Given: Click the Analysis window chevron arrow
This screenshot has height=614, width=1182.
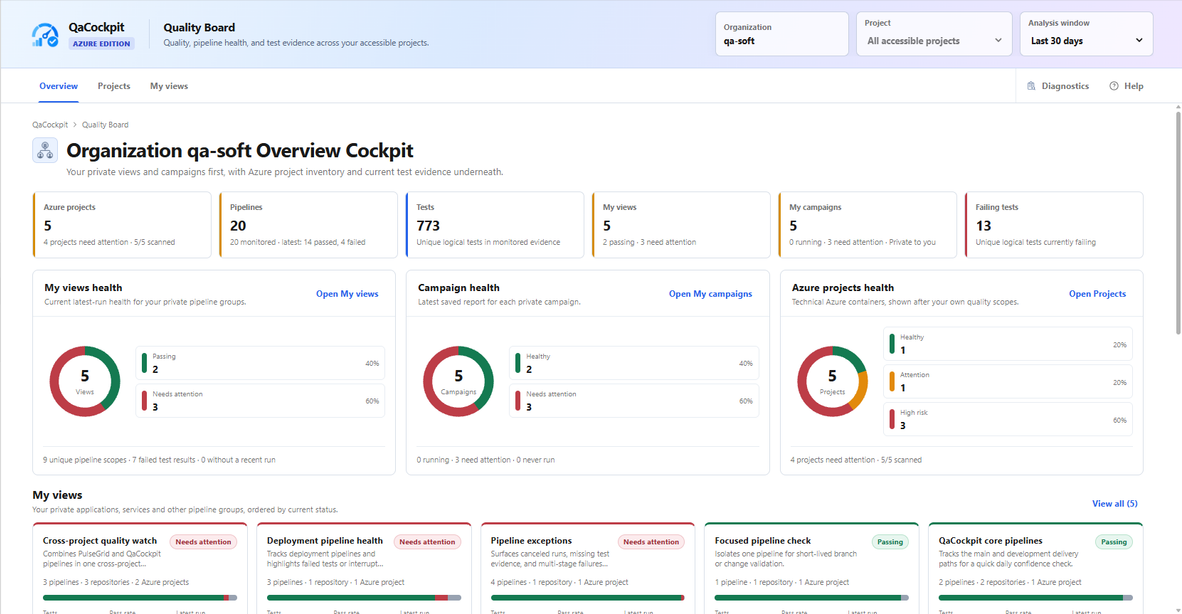Looking at the screenshot, I should coord(1139,41).
